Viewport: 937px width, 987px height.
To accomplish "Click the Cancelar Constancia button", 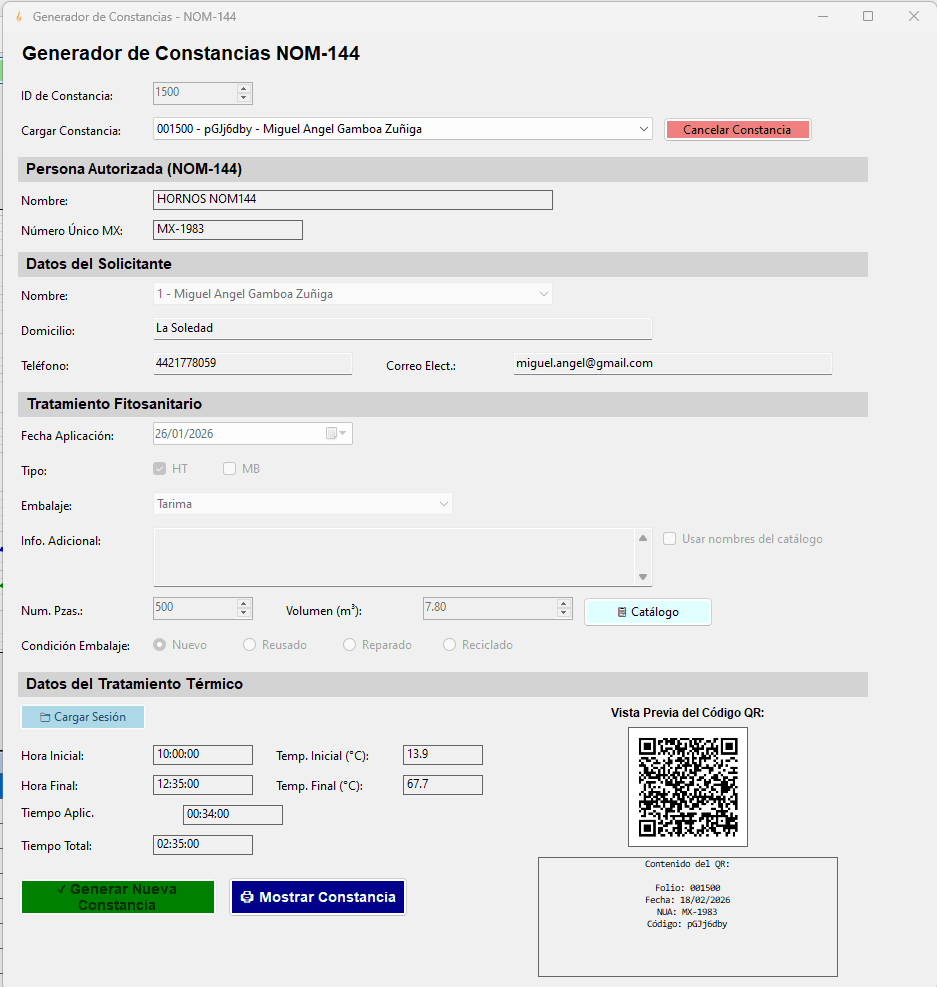I will tap(738, 130).
